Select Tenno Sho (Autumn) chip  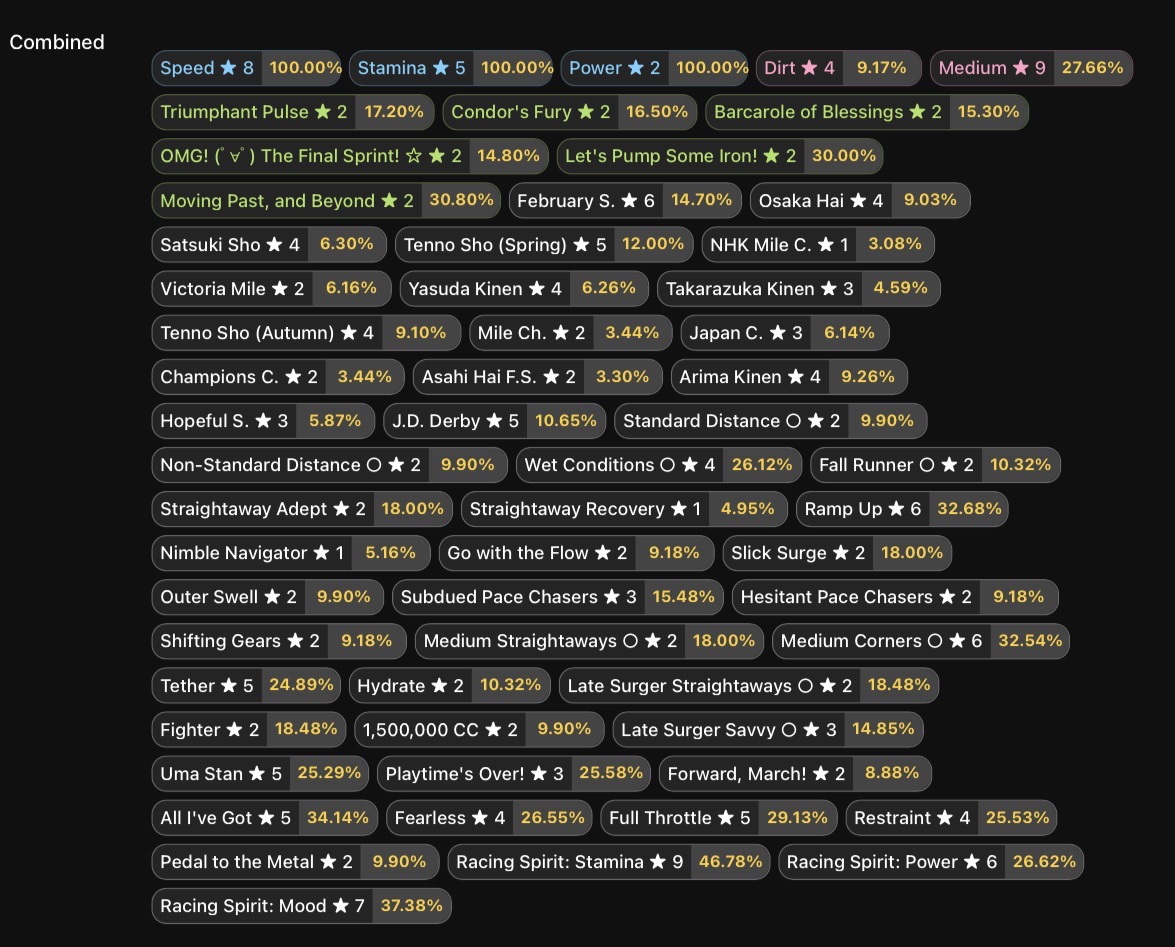click(306, 333)
